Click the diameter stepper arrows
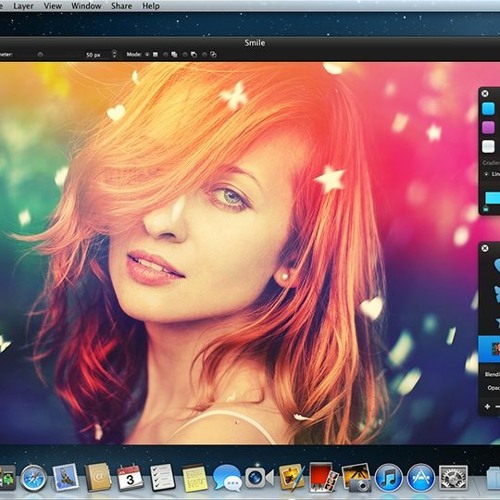500x500 pixels. click(x=114, y=54)
